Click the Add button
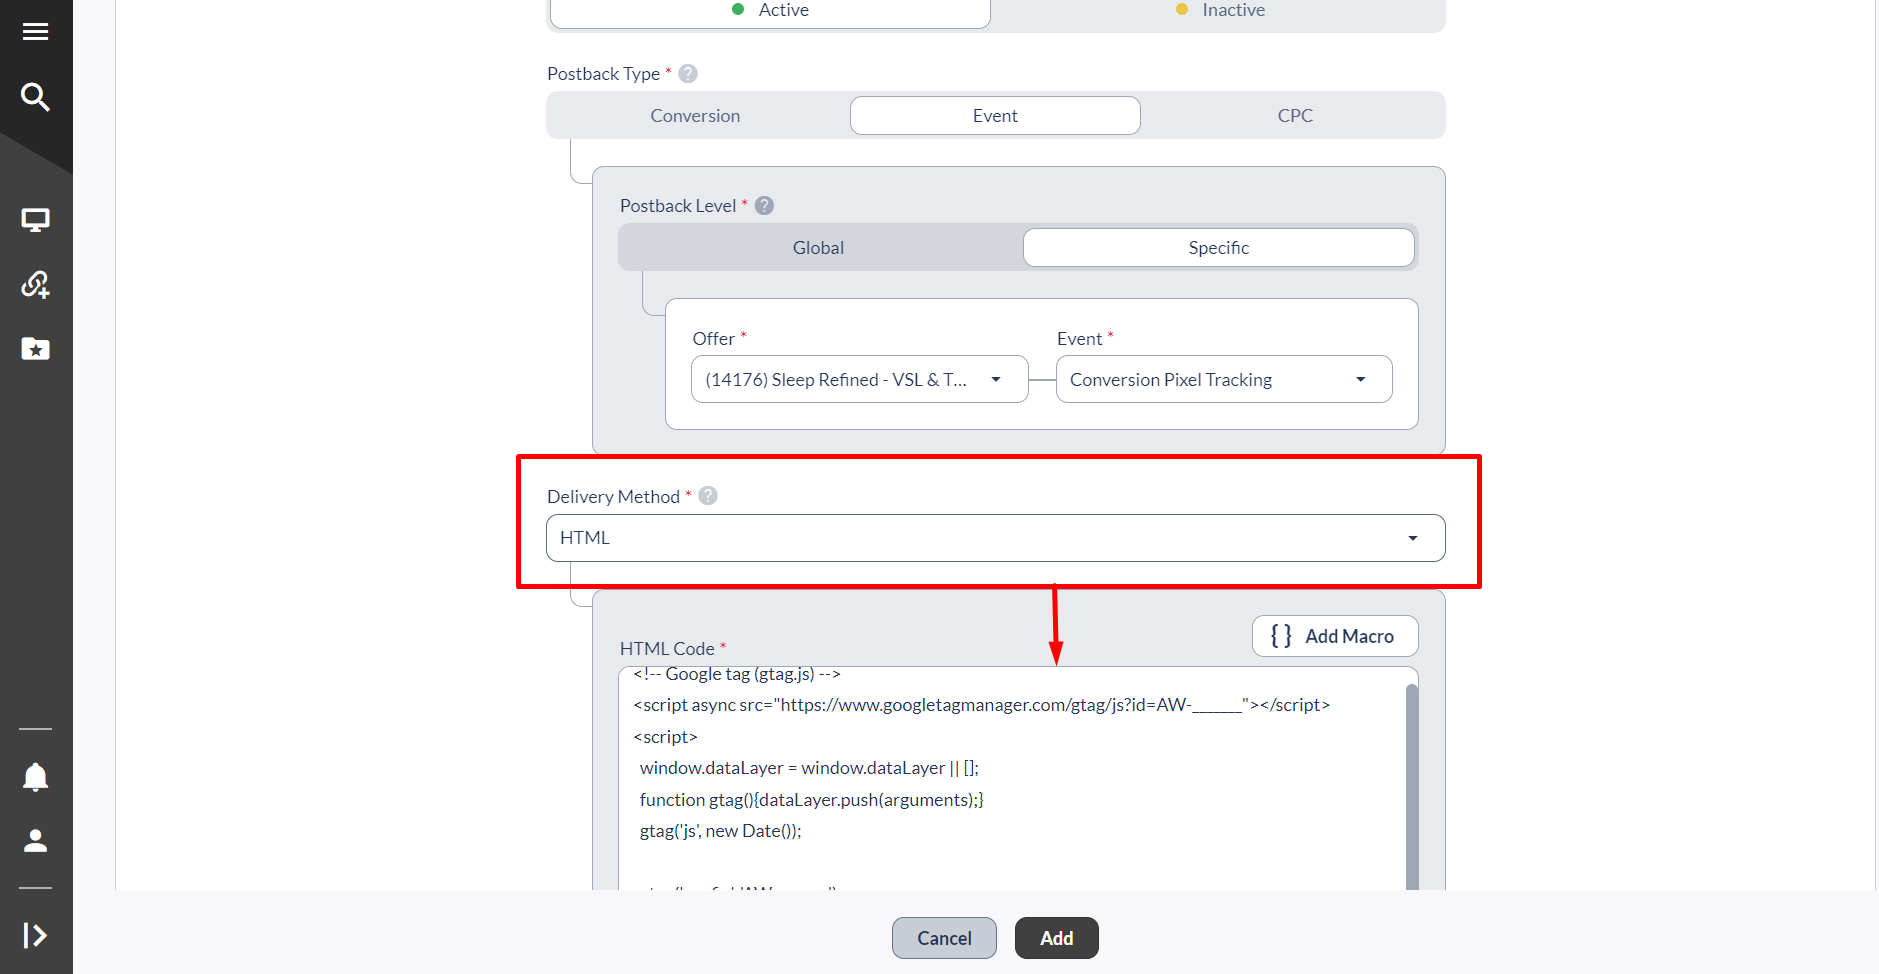The image size is (1879, 974). tap(1056, 938)
